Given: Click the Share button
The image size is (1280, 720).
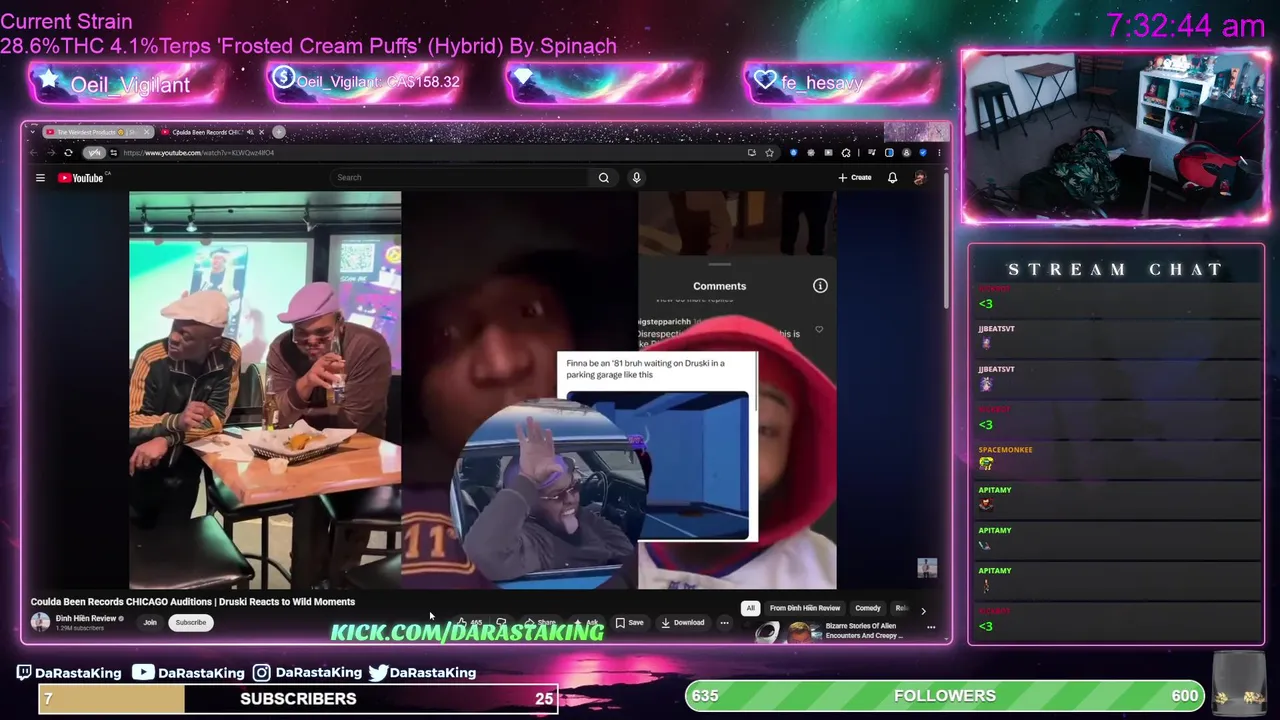Looking at the screenshot, I should 540,622.
